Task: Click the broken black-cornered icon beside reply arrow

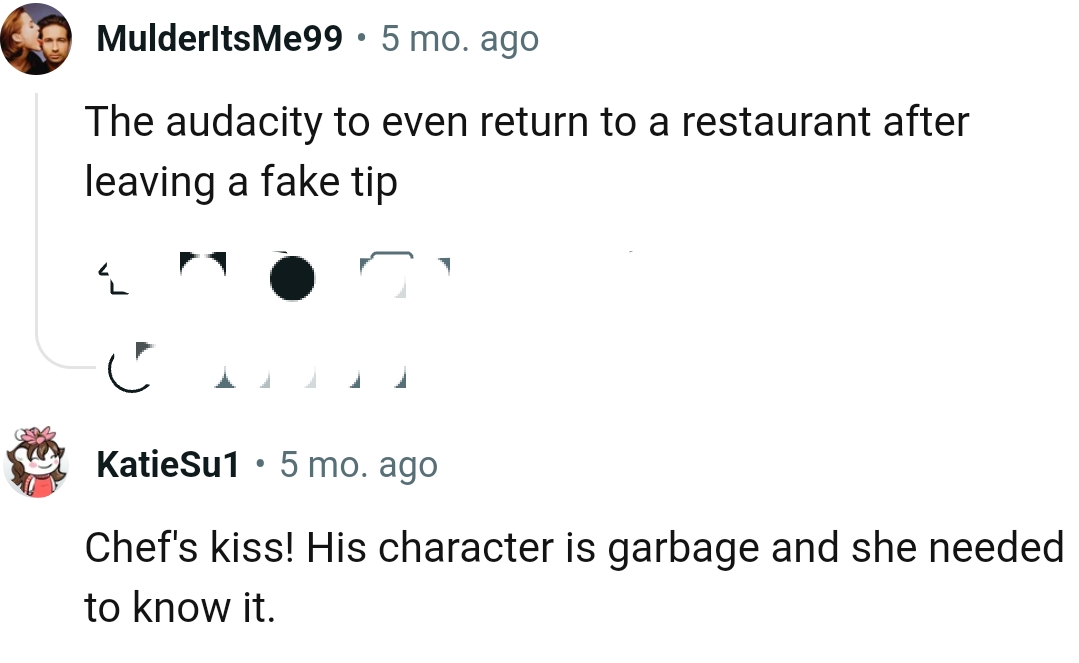Action: click(203, 265)
